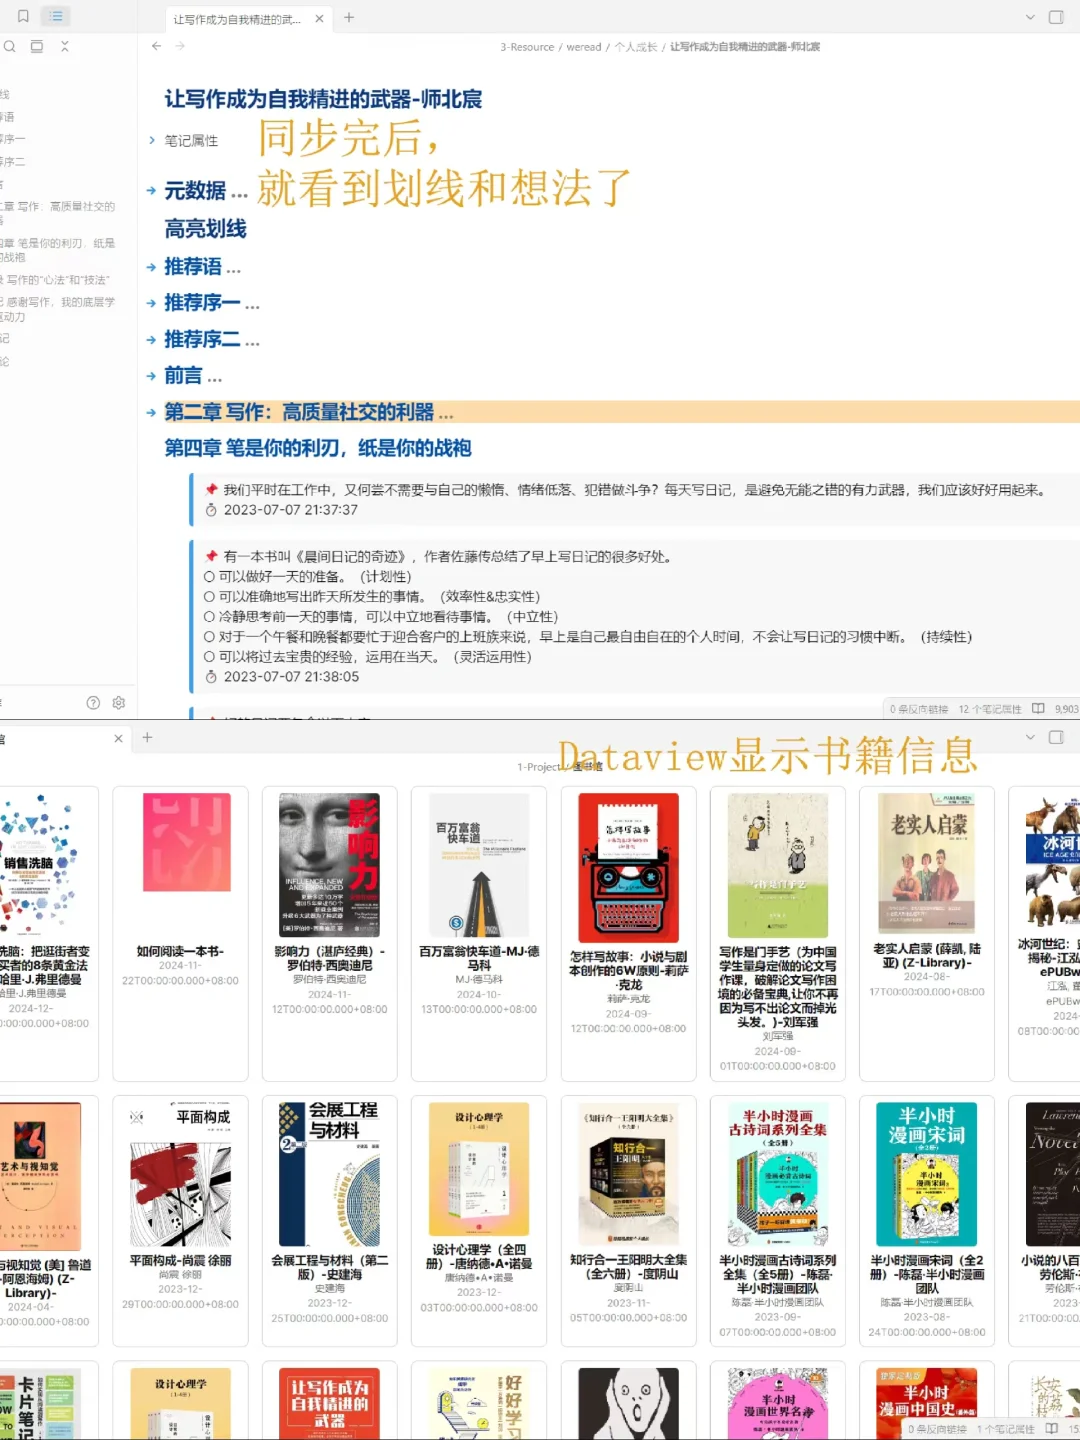Open 1-Project in the bottom pane breadcrumb
The image size is (1080, 1440).
pos(539,767)
